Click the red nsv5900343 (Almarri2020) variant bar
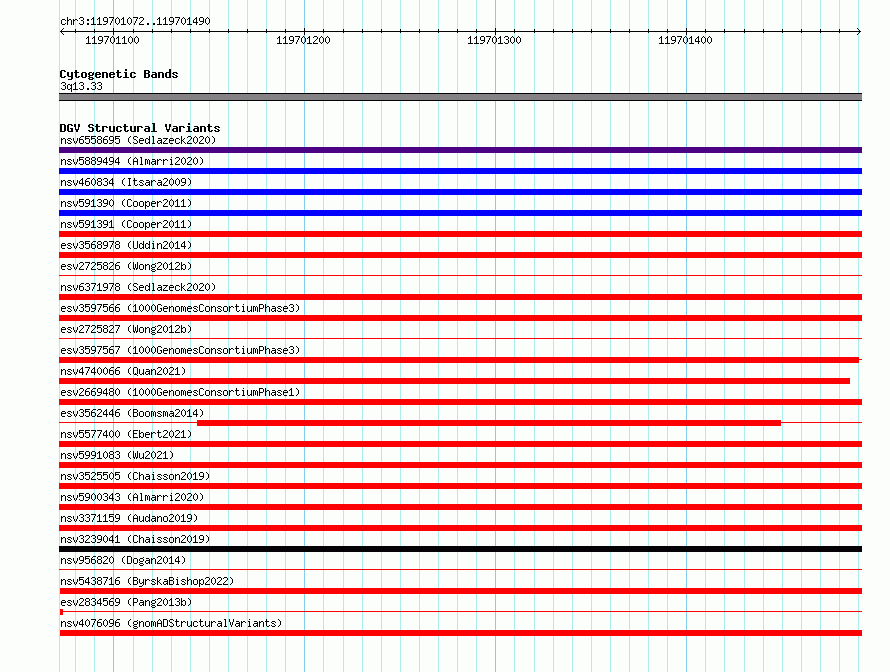The height and width of the screenshot is (672, 890). [x=460, y=507]
